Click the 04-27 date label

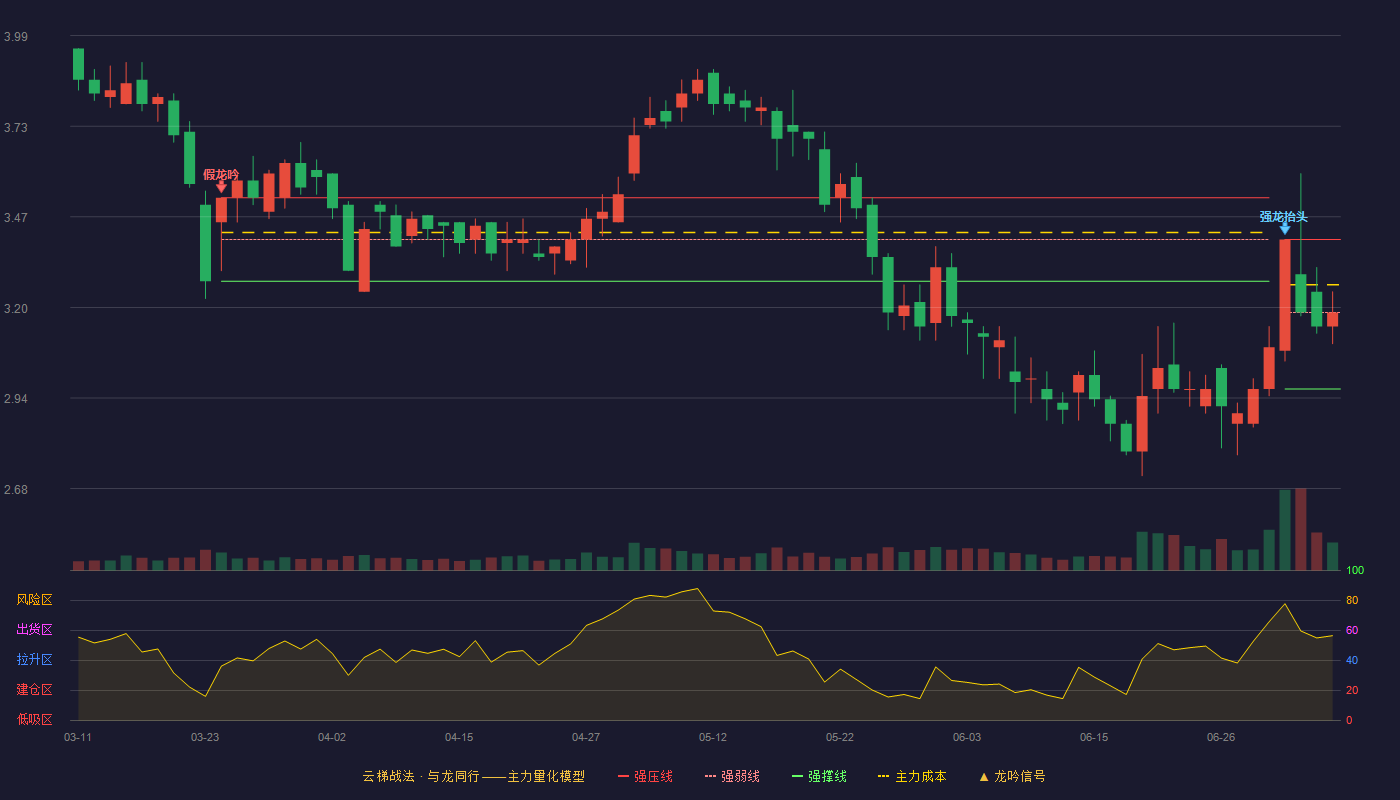coord(586,737)
